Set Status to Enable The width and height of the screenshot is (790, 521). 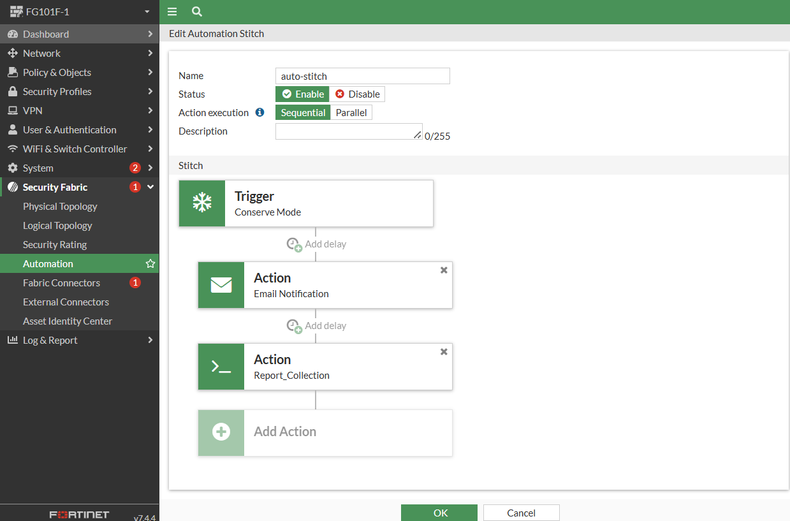tap(302, 94)
